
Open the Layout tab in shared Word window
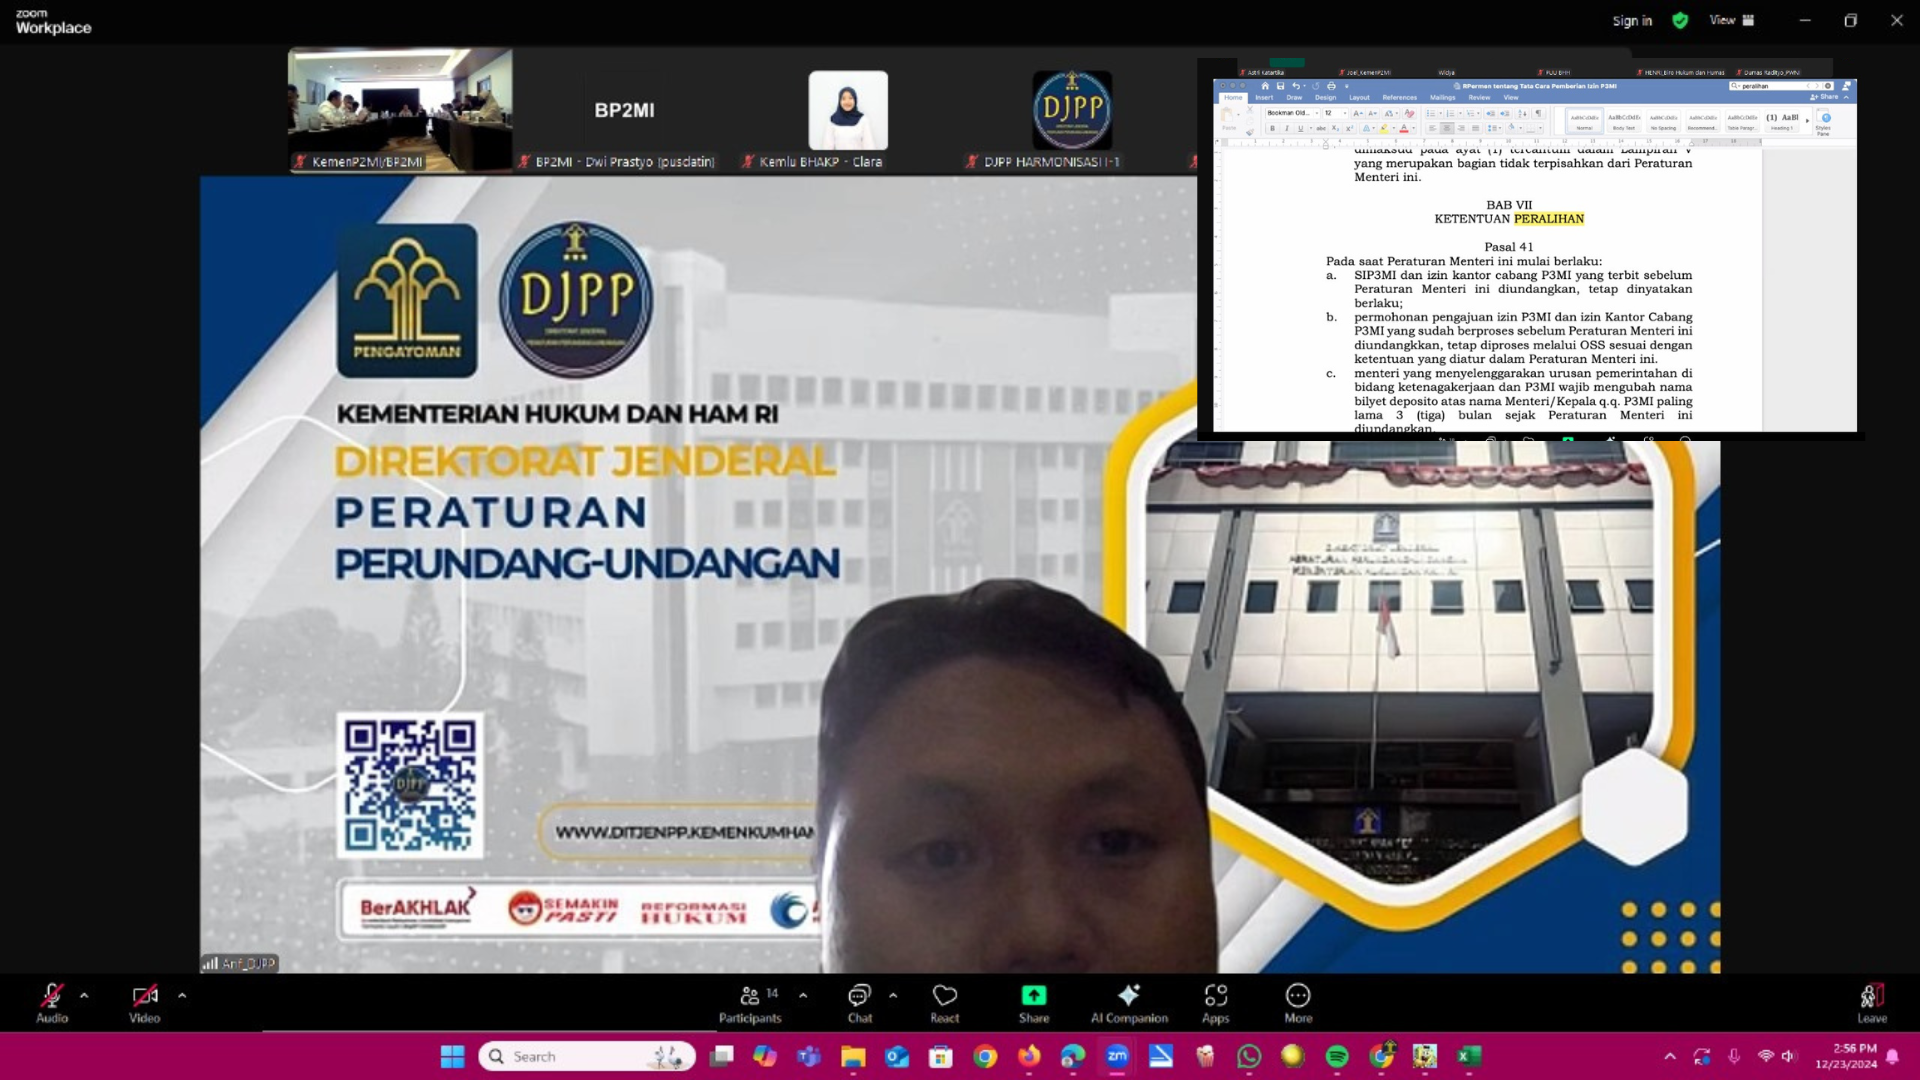pos(1359,98)
